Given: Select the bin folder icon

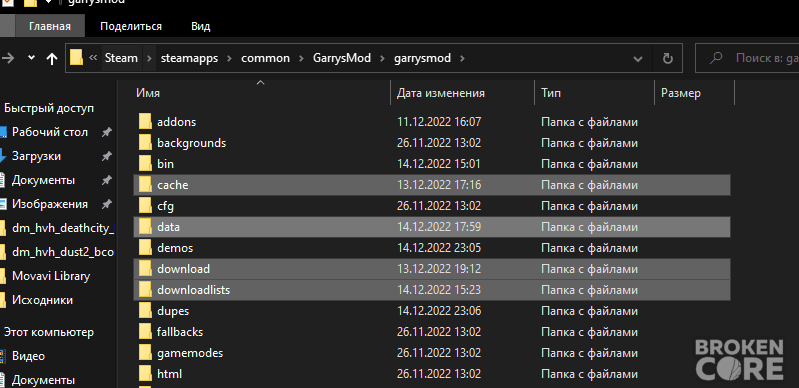Looking at the screenshot, I should point(146,164).
